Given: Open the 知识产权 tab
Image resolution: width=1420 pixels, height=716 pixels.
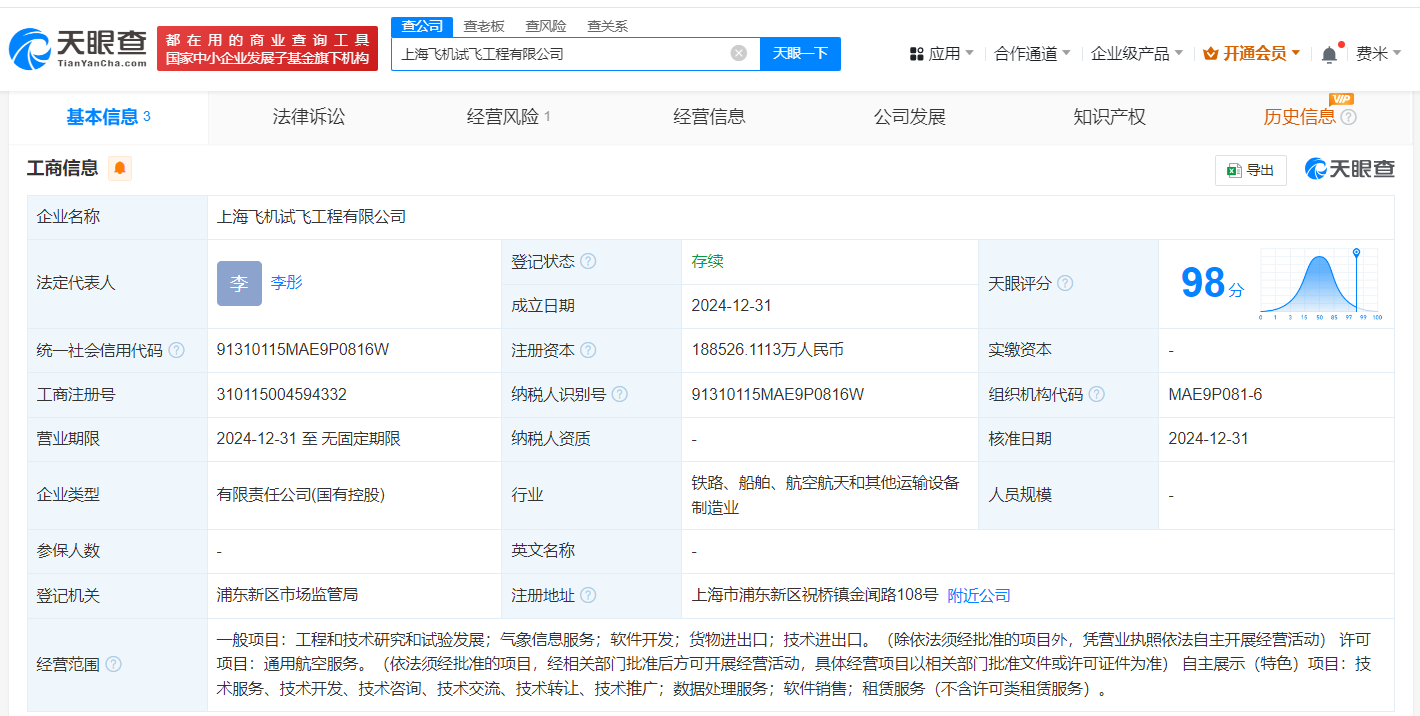Looking at the screenshot, I should click(1109, 117).
